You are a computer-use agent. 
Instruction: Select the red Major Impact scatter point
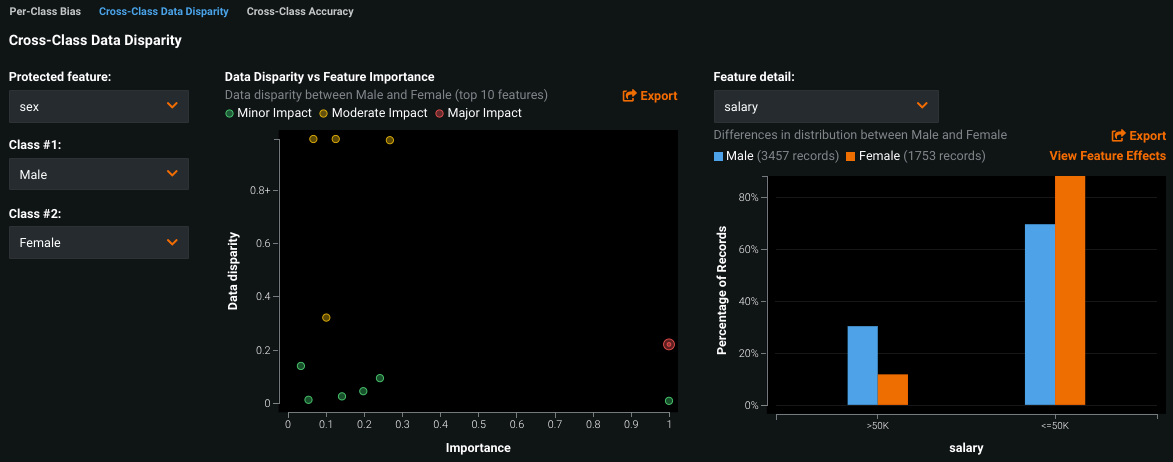tap(669, 344)
